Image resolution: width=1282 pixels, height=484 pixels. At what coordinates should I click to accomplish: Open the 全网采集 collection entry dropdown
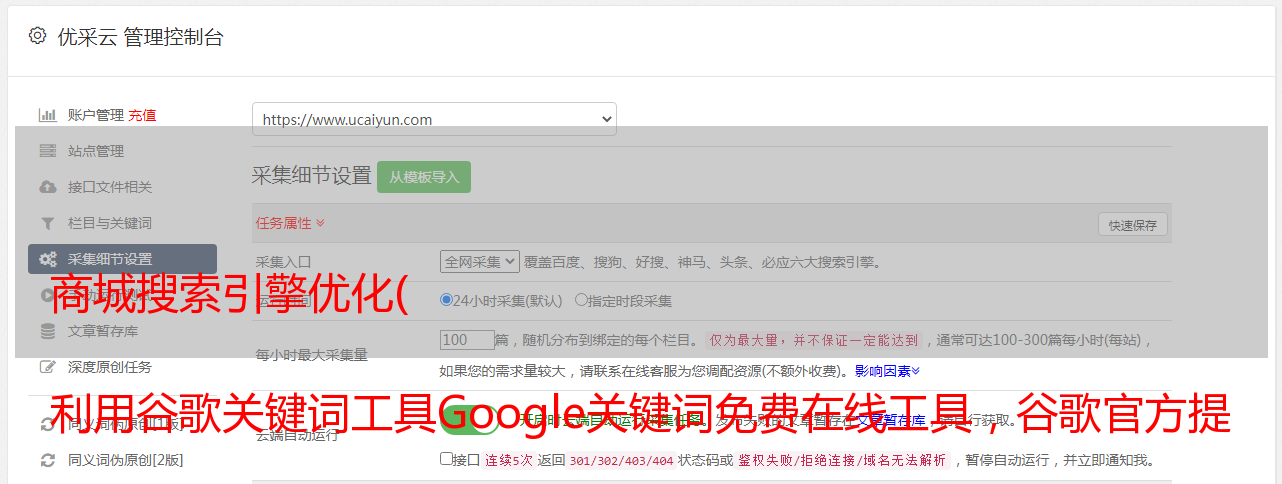pos(480,262)
